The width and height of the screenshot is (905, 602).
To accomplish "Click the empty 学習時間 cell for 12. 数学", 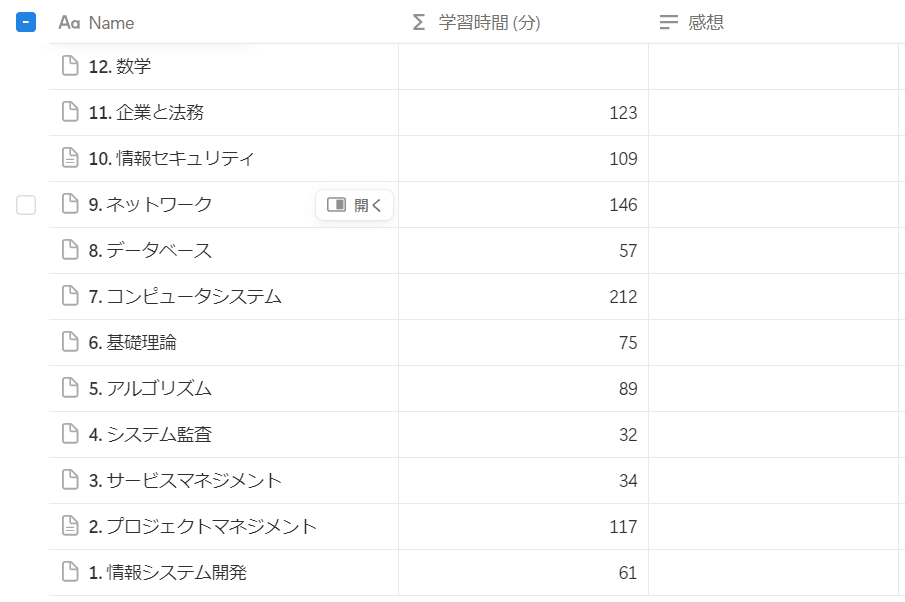I will click(x=523, y=67).
